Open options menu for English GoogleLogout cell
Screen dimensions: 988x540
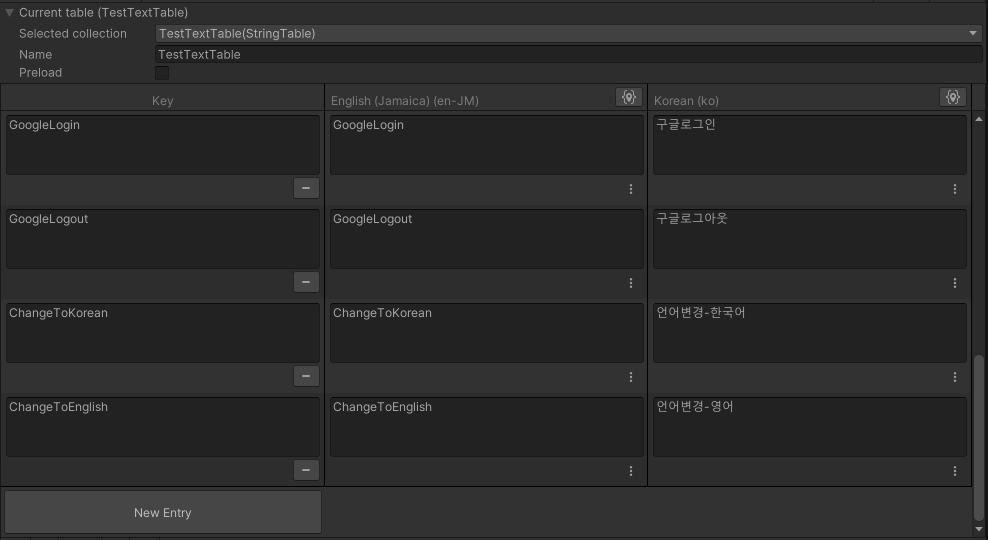631,283
